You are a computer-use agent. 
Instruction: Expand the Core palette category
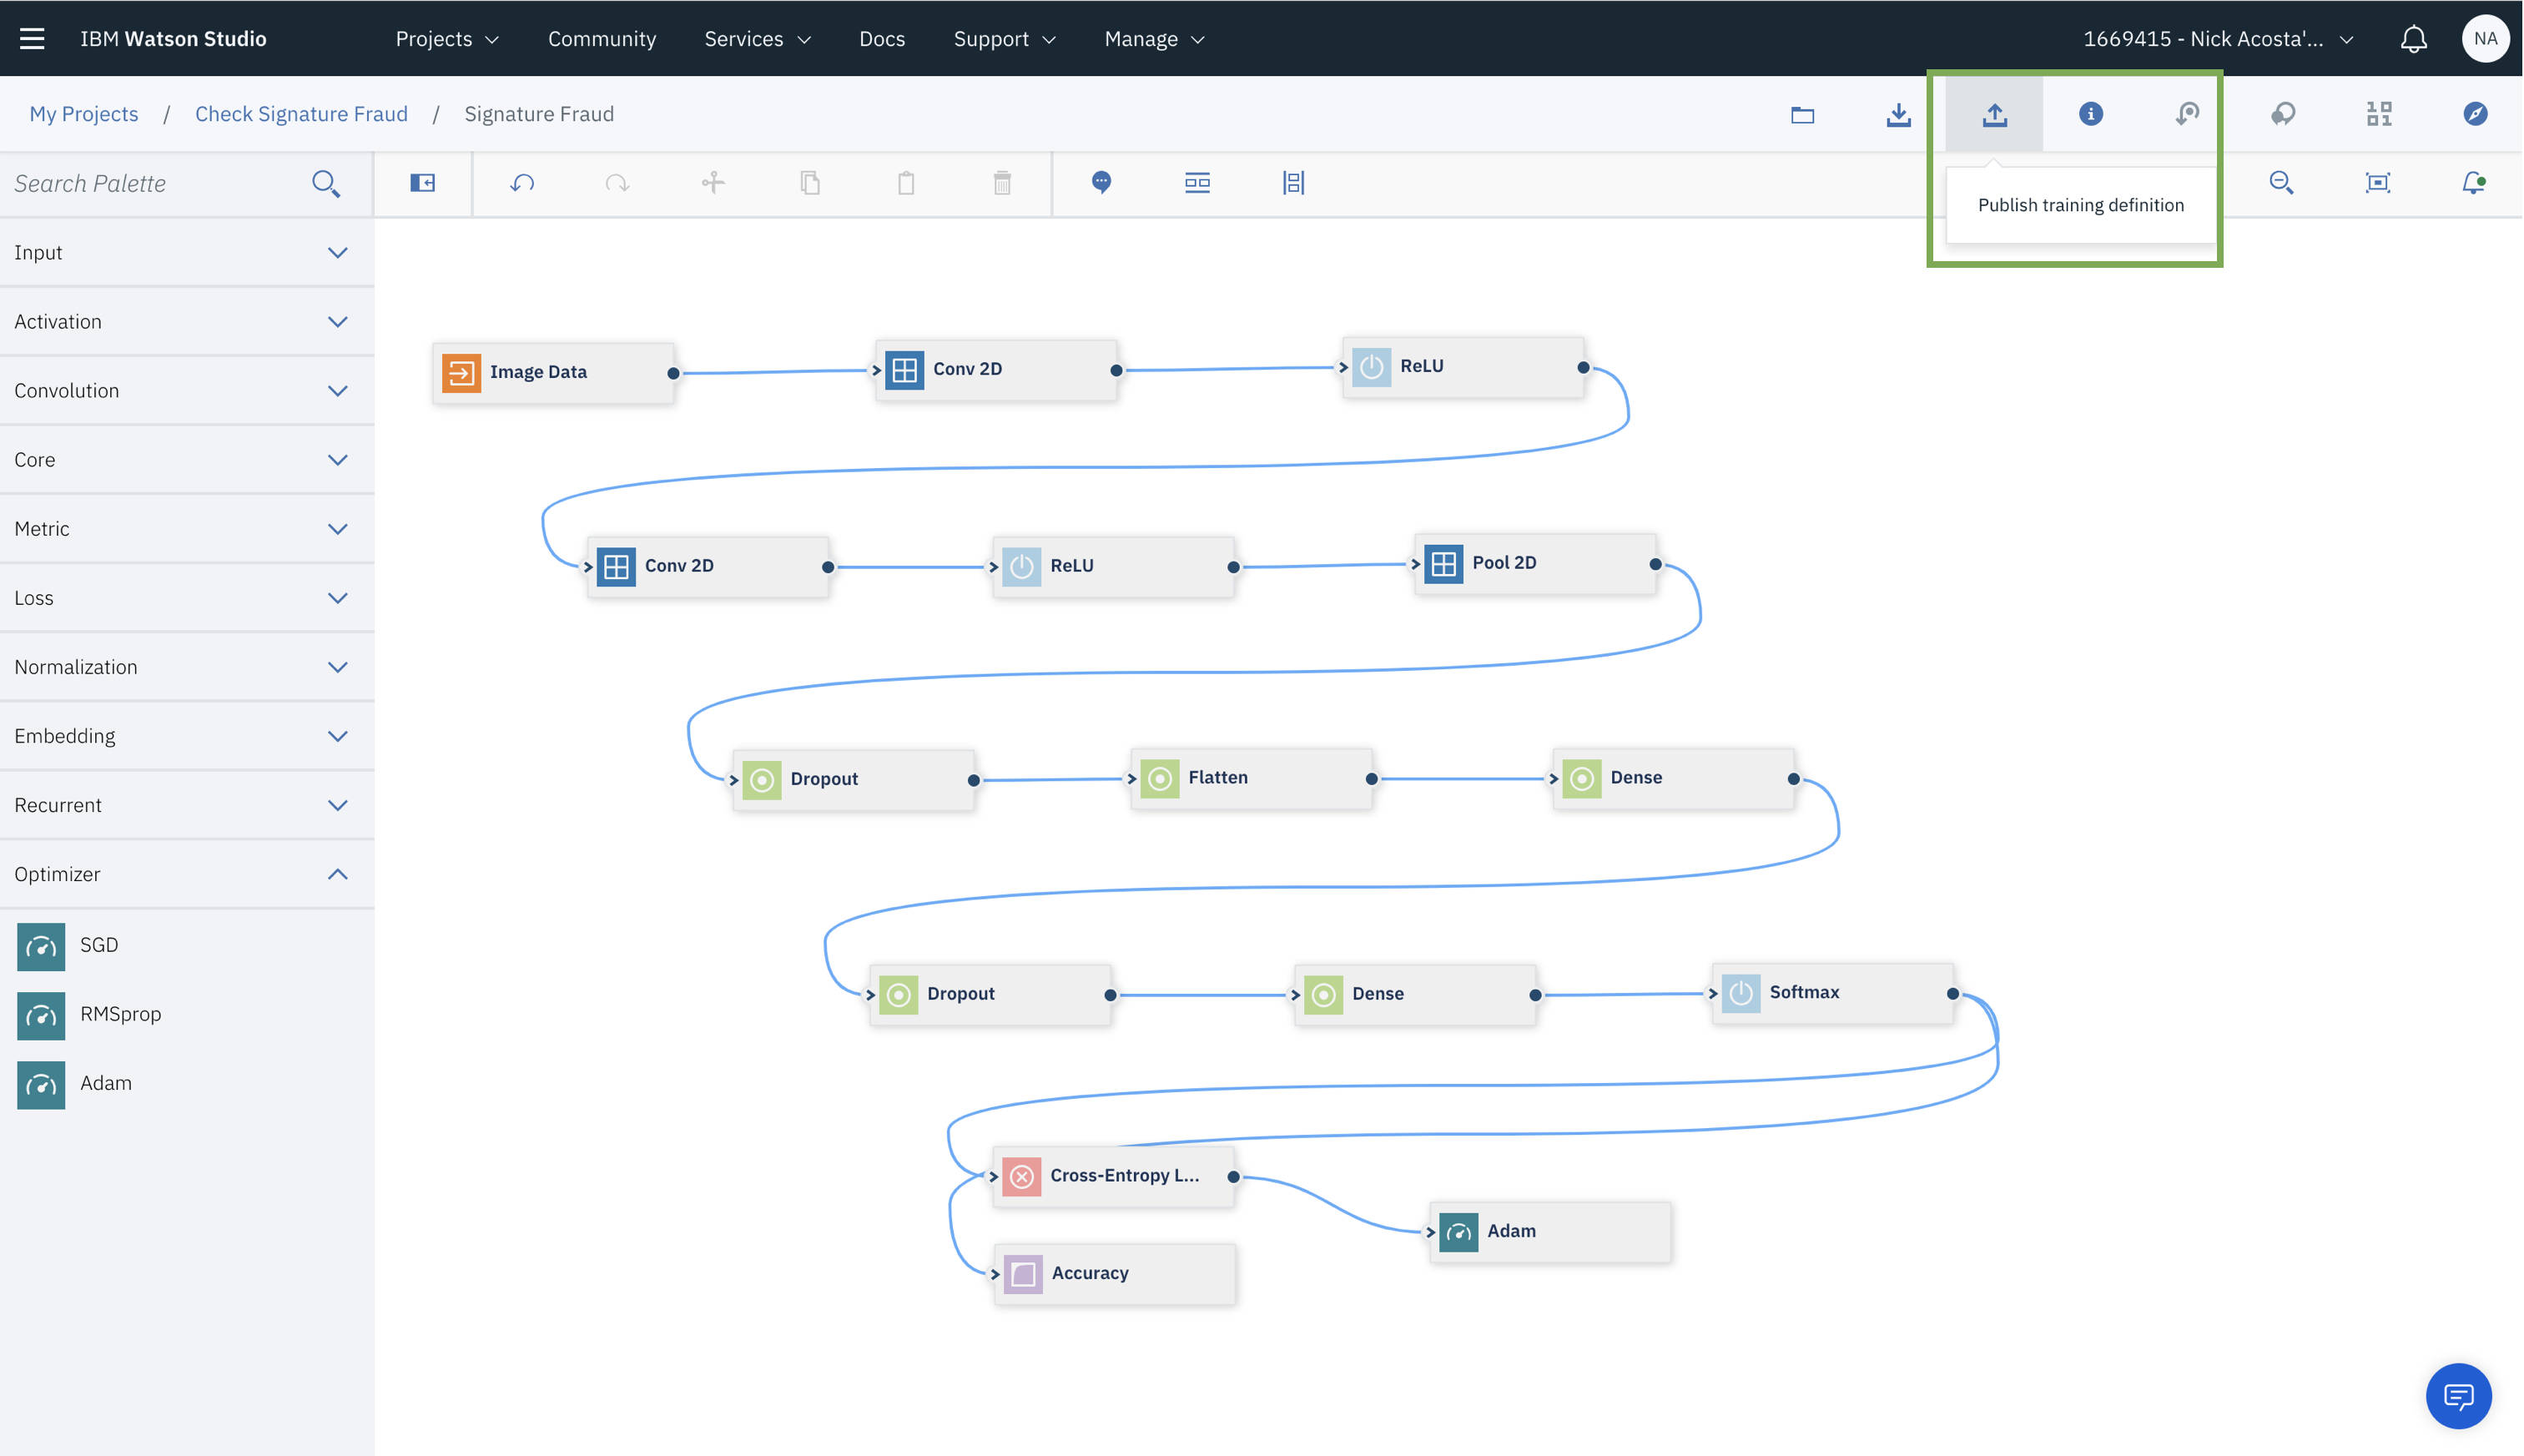pos(187,460)
